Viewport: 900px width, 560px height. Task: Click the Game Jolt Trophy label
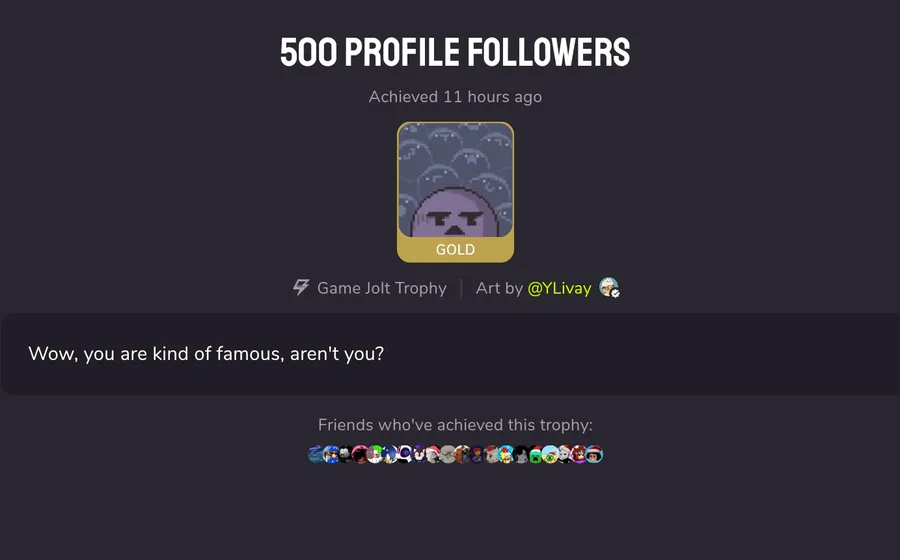[x=382, y=288]
